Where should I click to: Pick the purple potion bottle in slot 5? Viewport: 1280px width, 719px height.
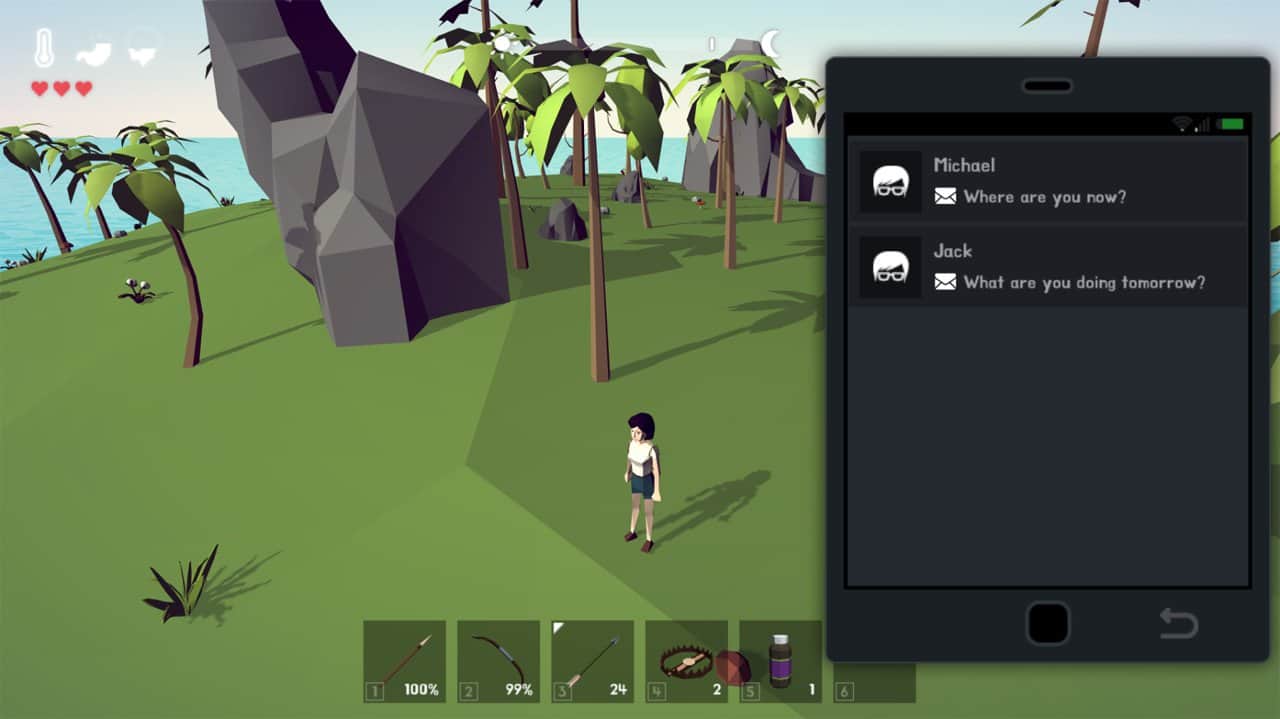point(780,660)
